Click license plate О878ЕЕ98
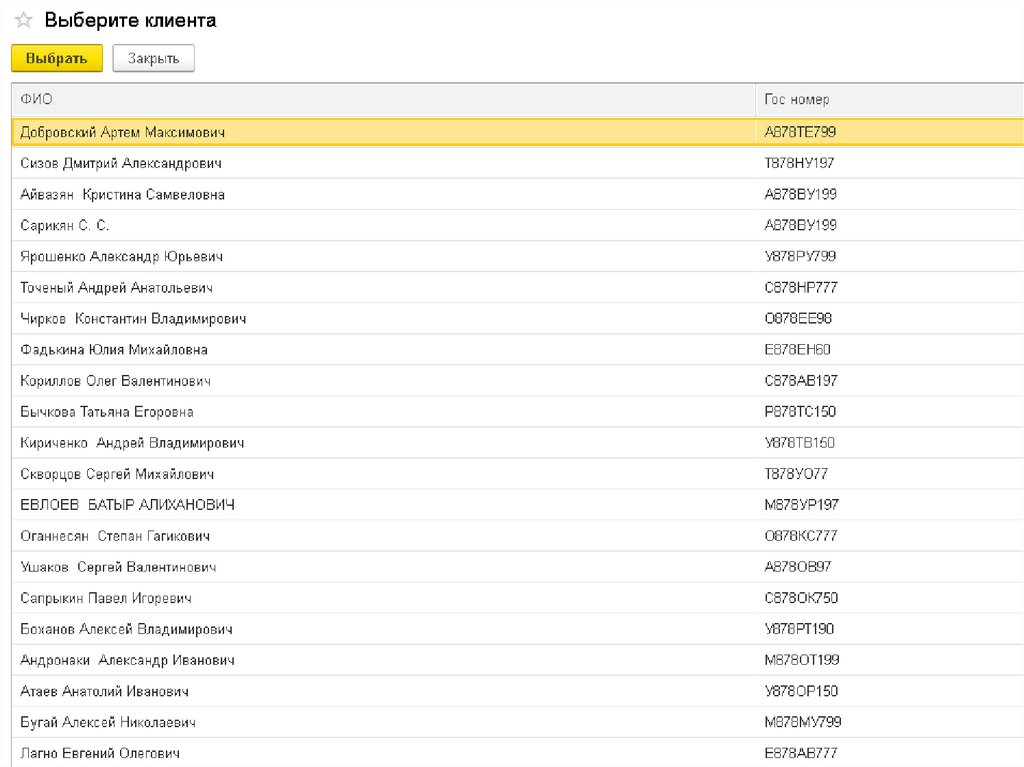 [x=798, y=318]
